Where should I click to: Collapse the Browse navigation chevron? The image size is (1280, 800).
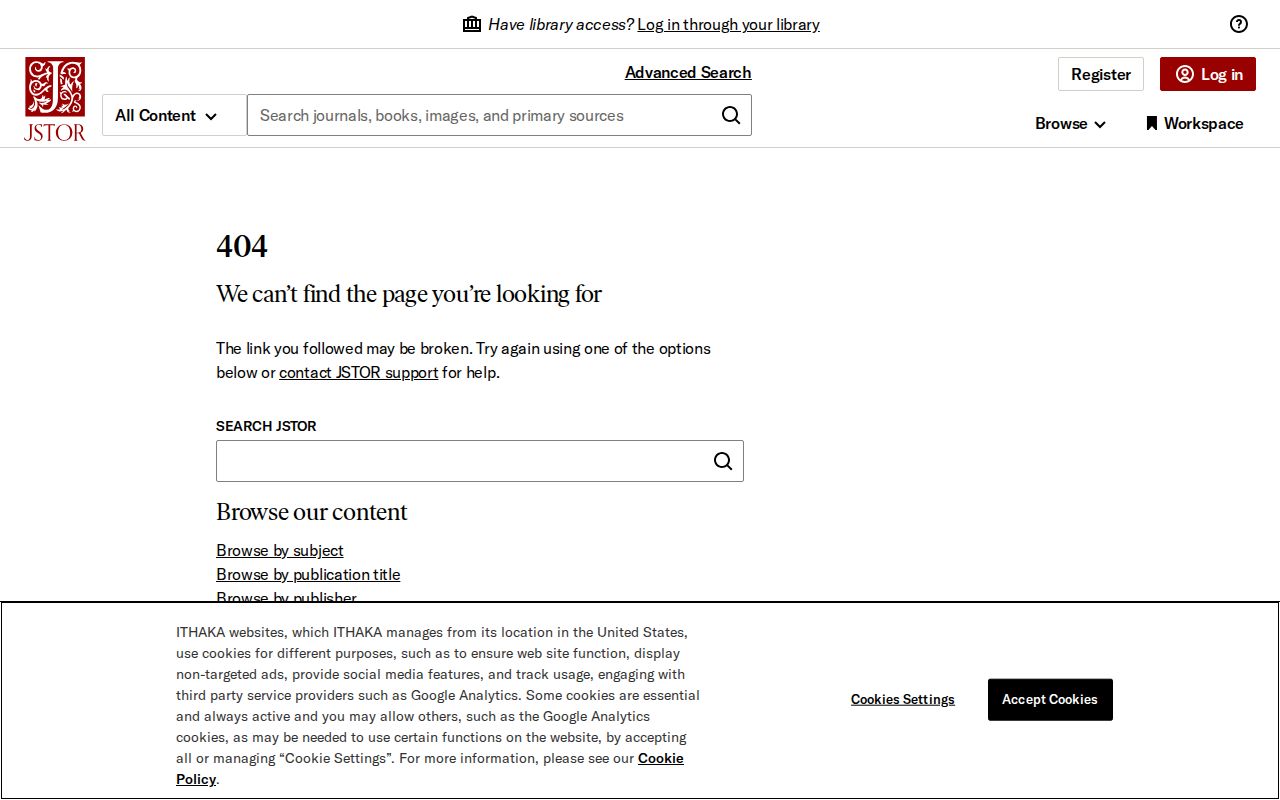tap(1100, 124)
